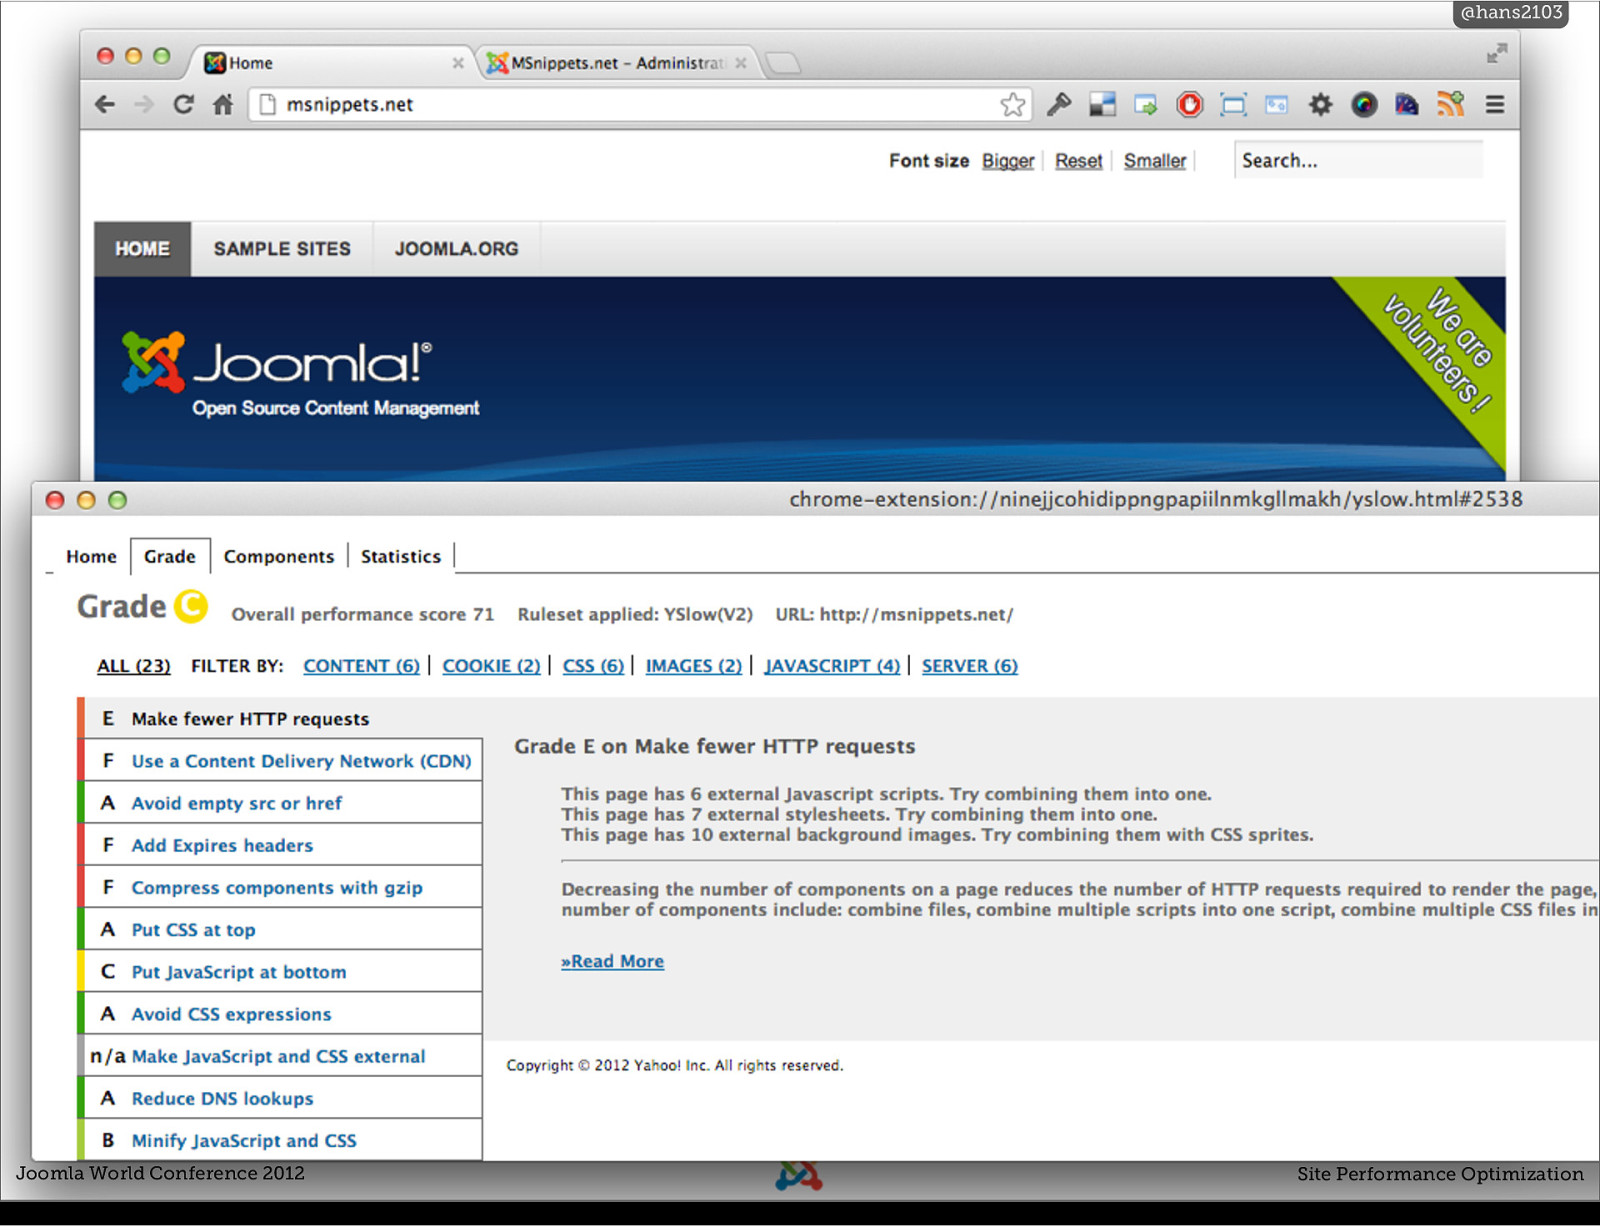Filter rules by COOKIE (2)
This screenshot has height=1232, width=1600.
[491, 666]
